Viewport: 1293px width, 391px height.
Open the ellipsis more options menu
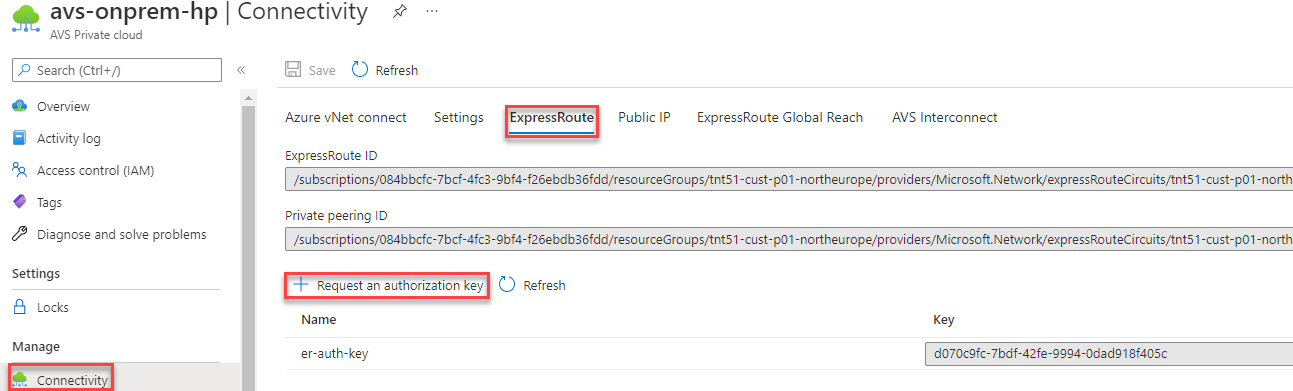pos(432,12)
